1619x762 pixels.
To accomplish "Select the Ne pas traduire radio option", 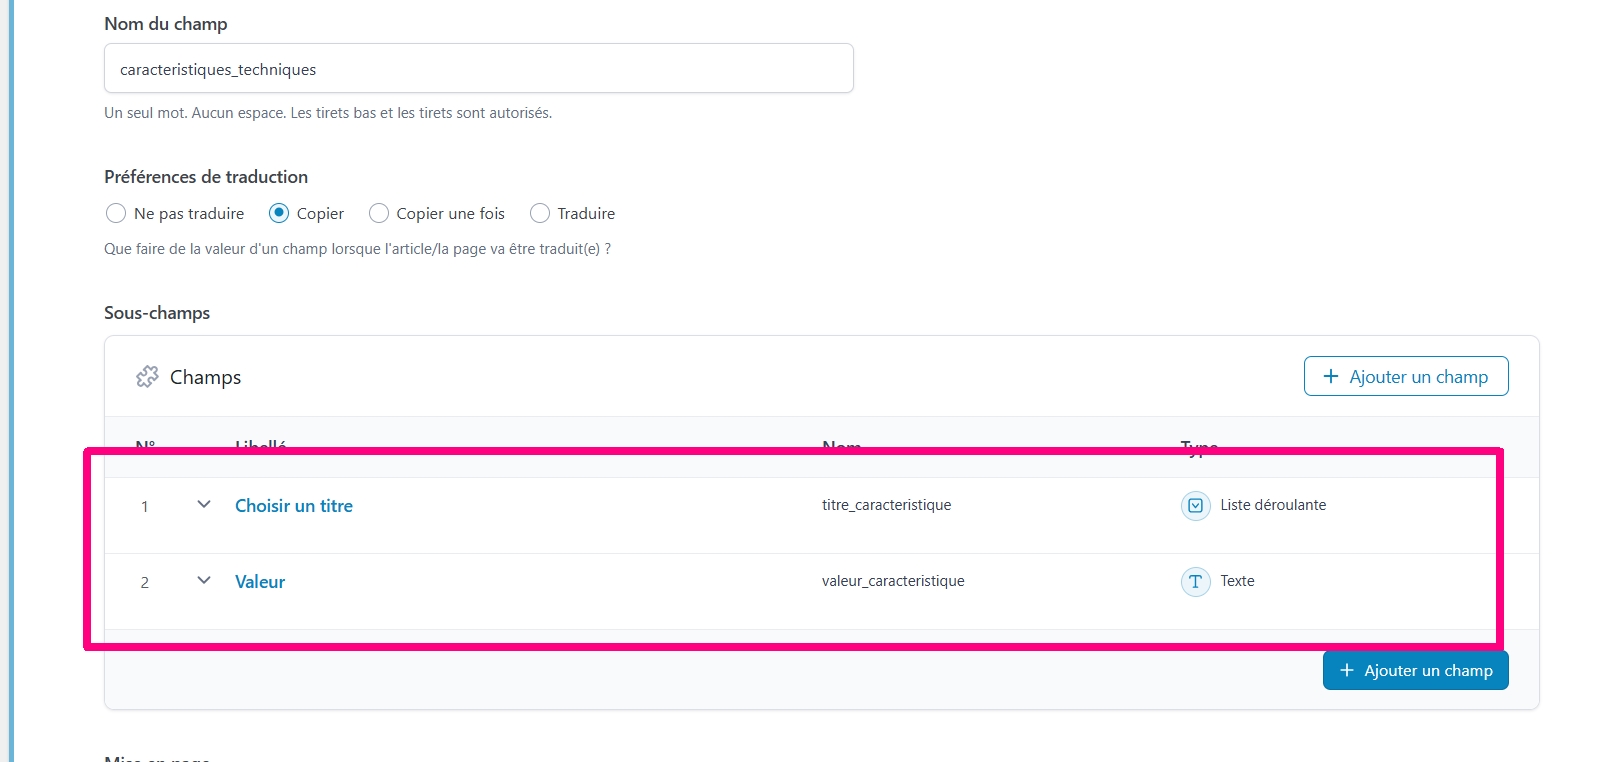I will [116, 213].
